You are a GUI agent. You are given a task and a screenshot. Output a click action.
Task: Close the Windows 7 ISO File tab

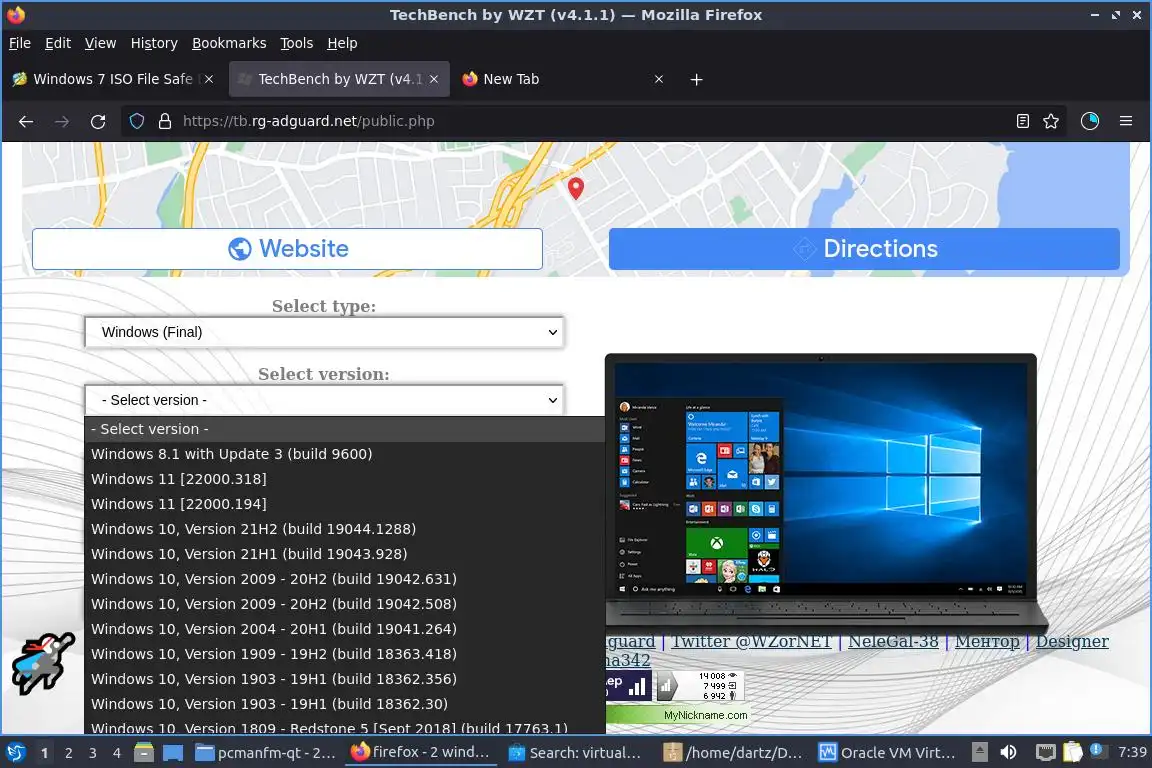209,79
